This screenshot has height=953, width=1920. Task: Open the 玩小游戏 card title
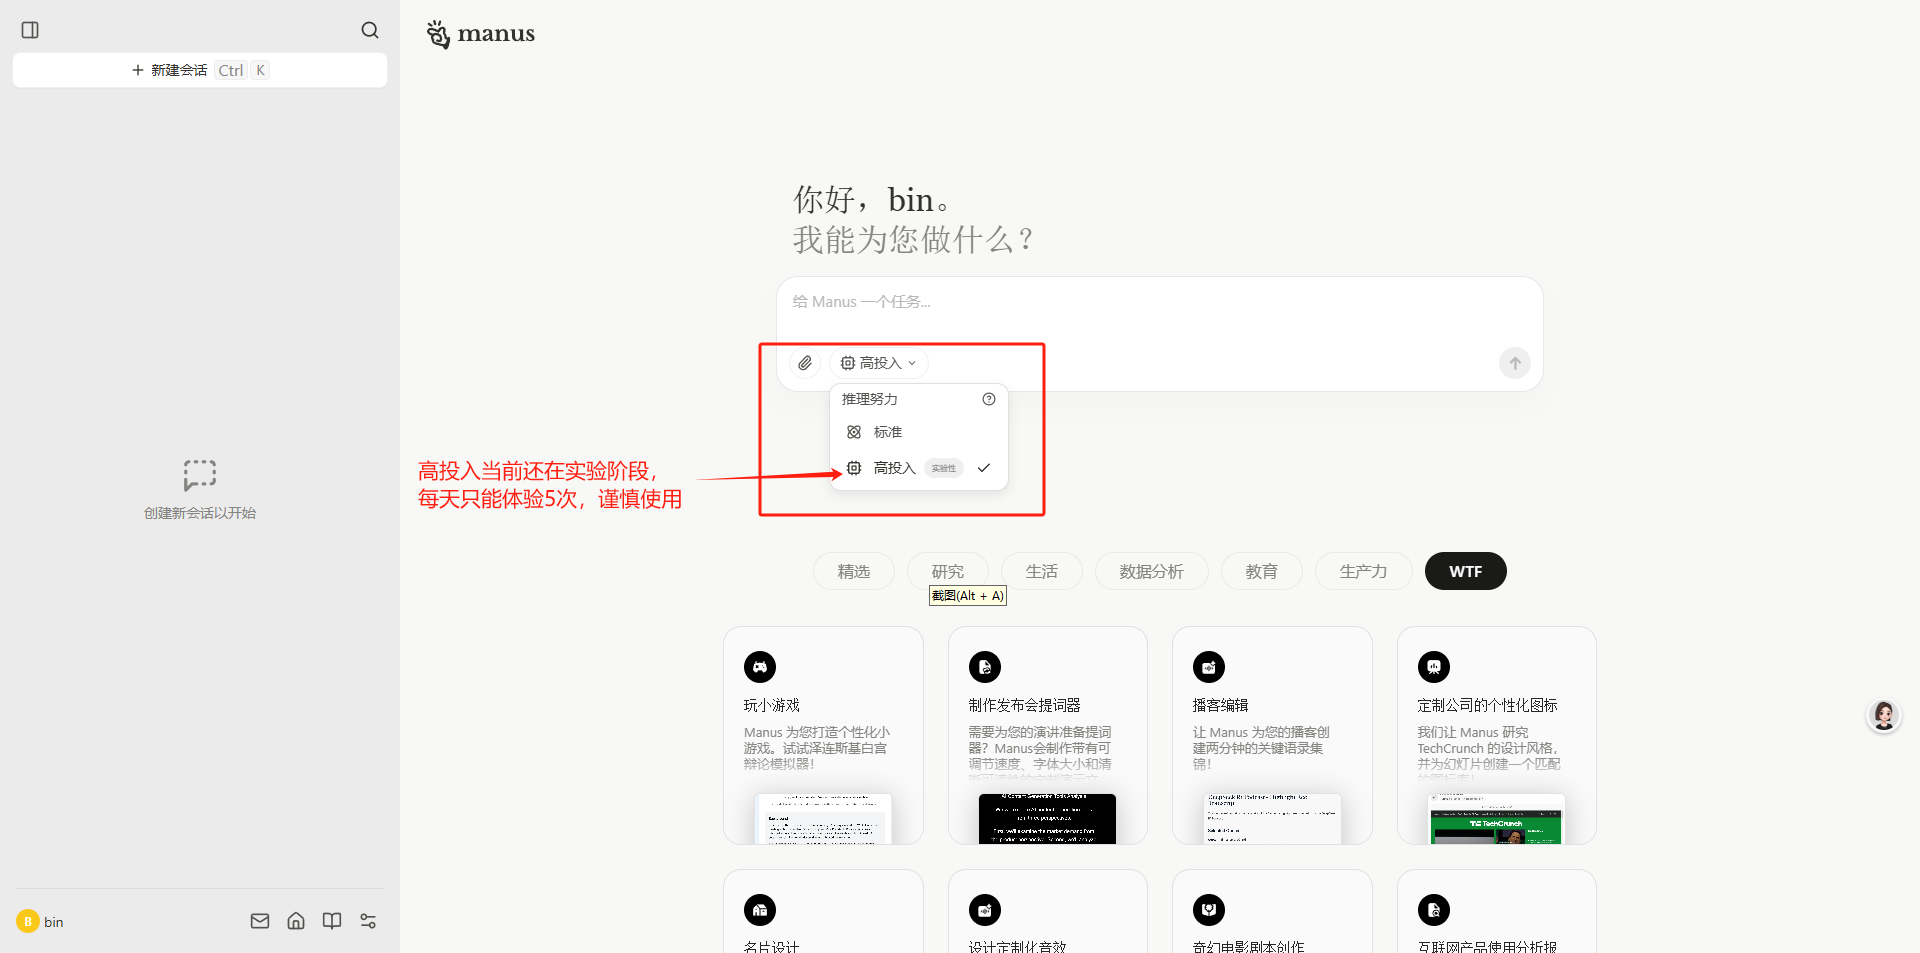tap(772, 705)
